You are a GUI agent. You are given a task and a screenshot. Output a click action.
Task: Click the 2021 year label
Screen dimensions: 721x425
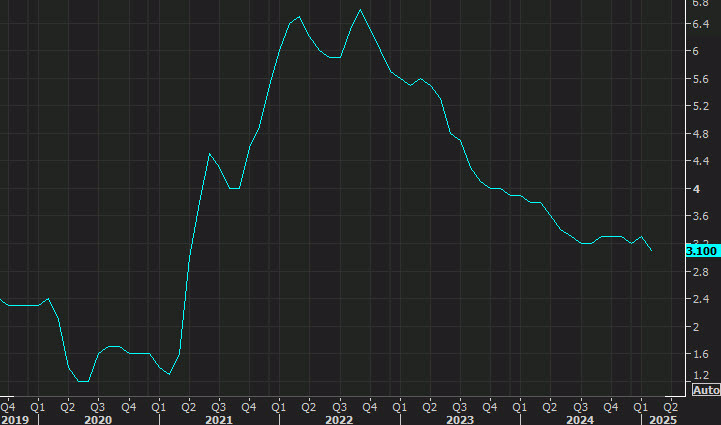click(218, 419)
